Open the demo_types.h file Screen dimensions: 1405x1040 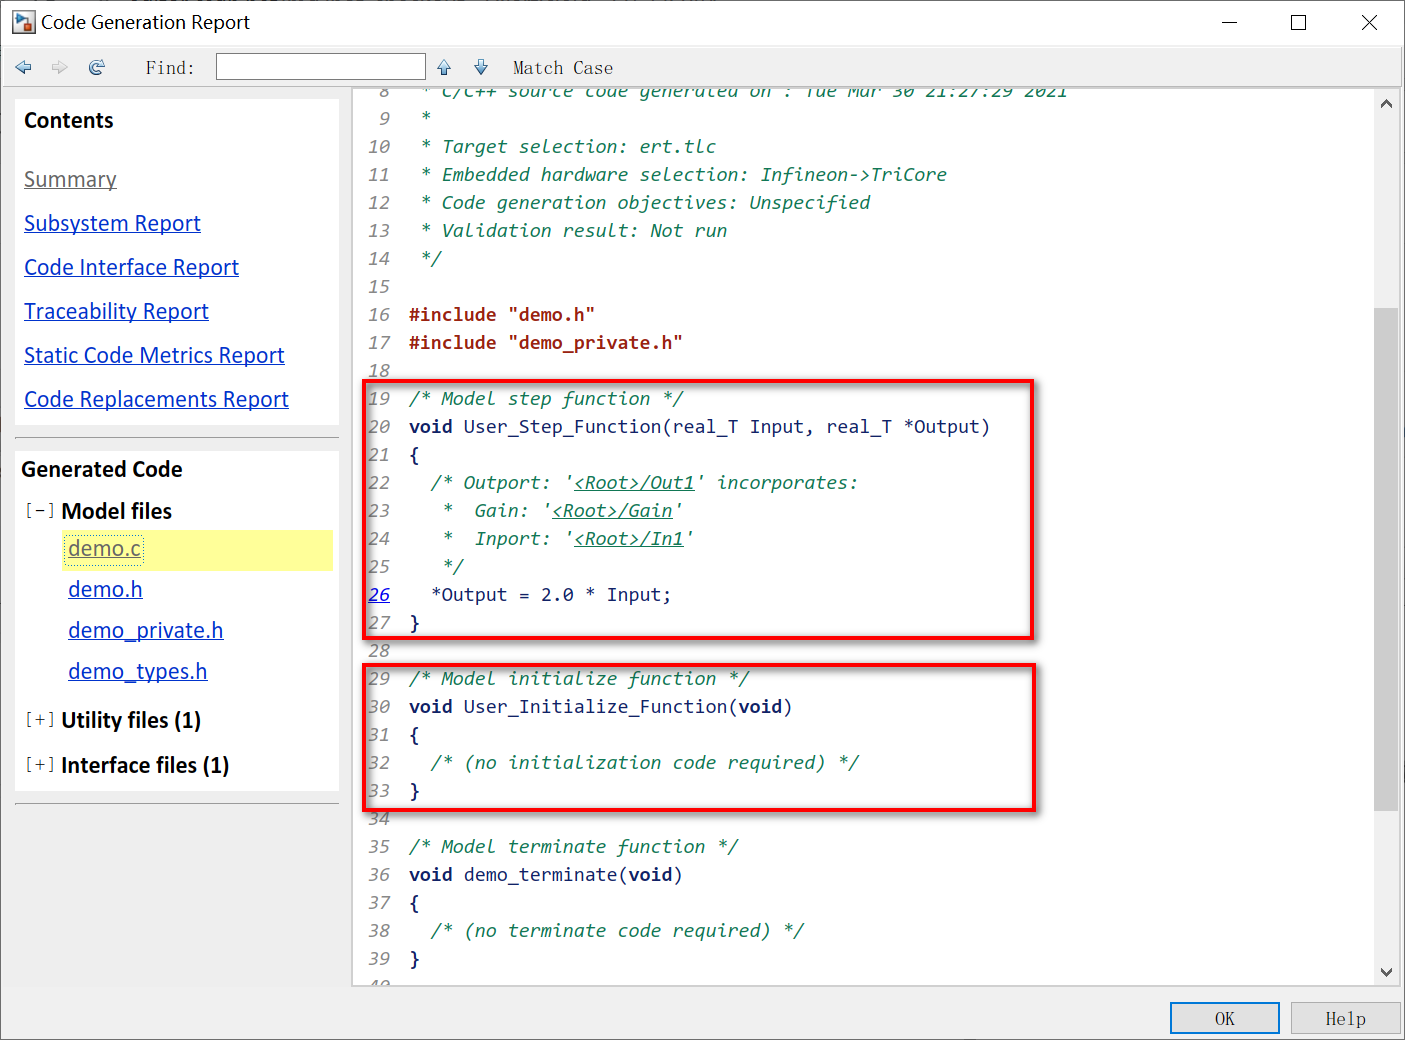point(138,672)
